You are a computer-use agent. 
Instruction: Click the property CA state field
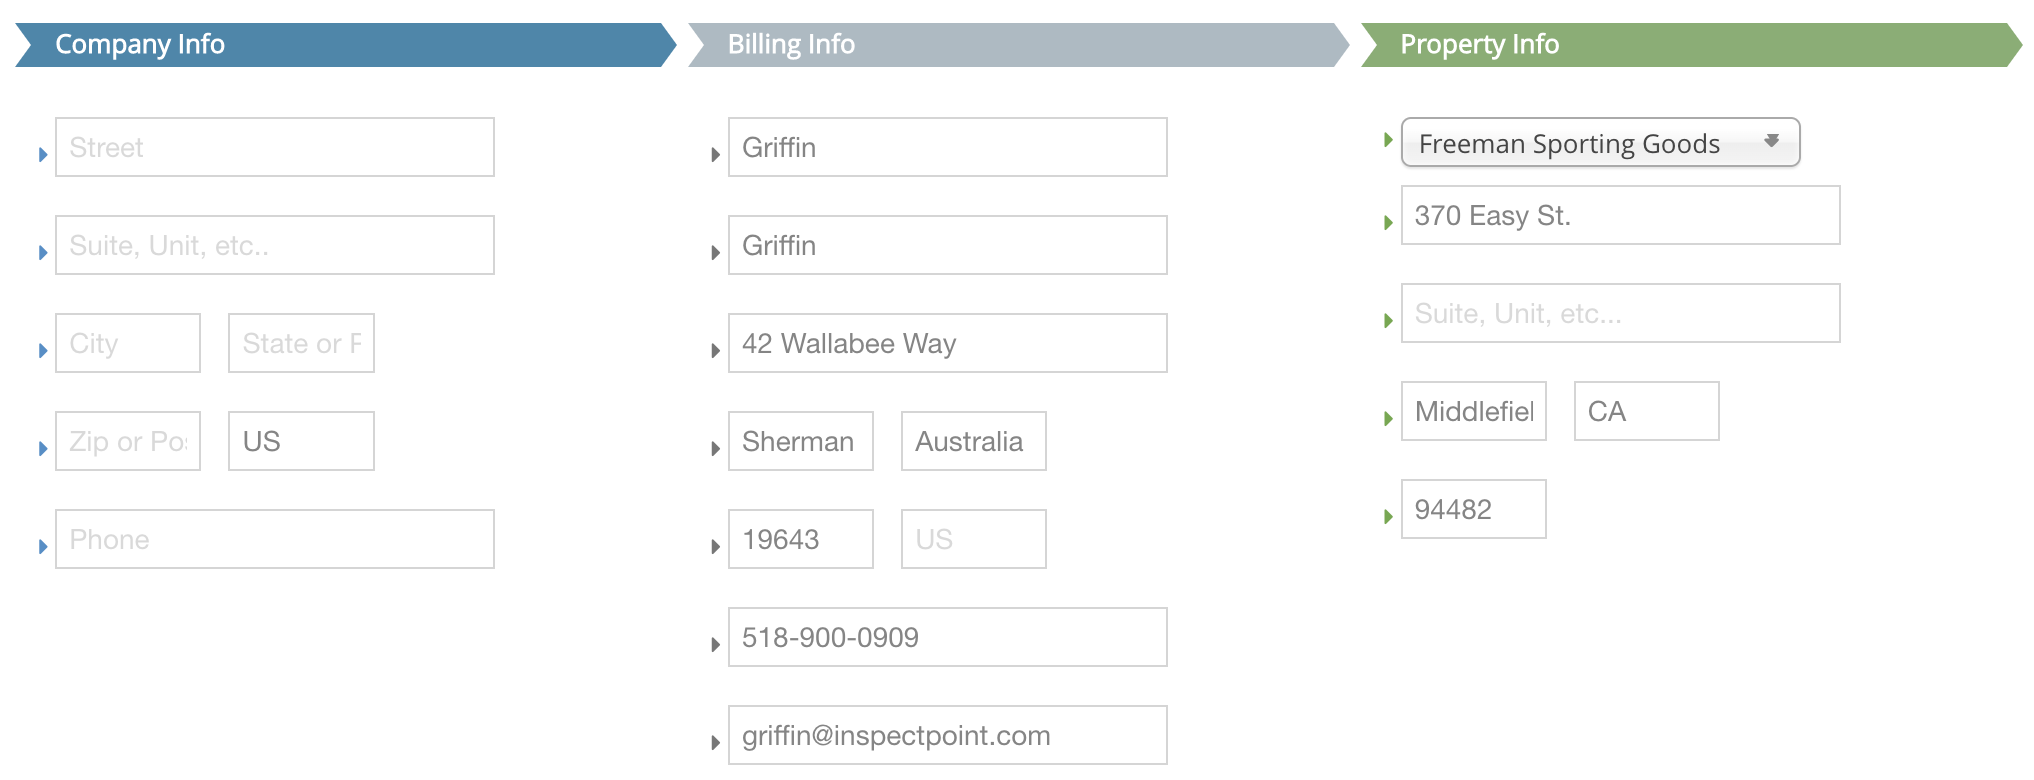pos(1647,411)
